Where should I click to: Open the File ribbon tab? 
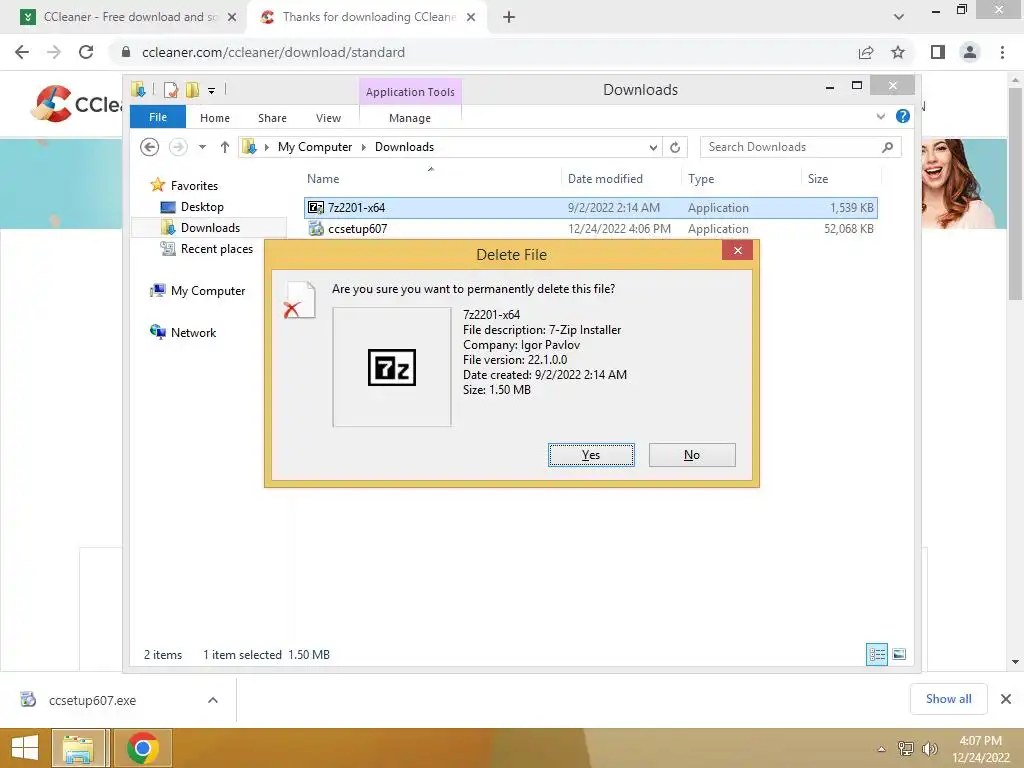click(x=158, y=117)
